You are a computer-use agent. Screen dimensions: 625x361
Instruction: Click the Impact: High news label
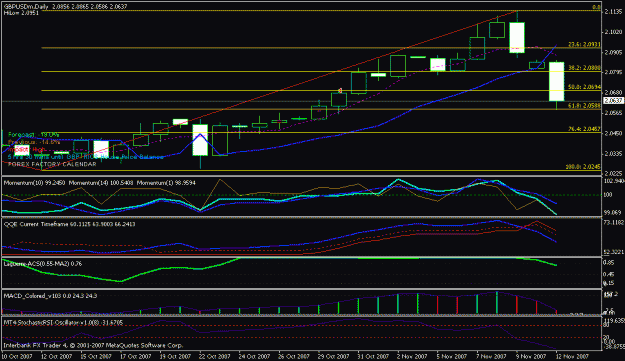(27, 149)
